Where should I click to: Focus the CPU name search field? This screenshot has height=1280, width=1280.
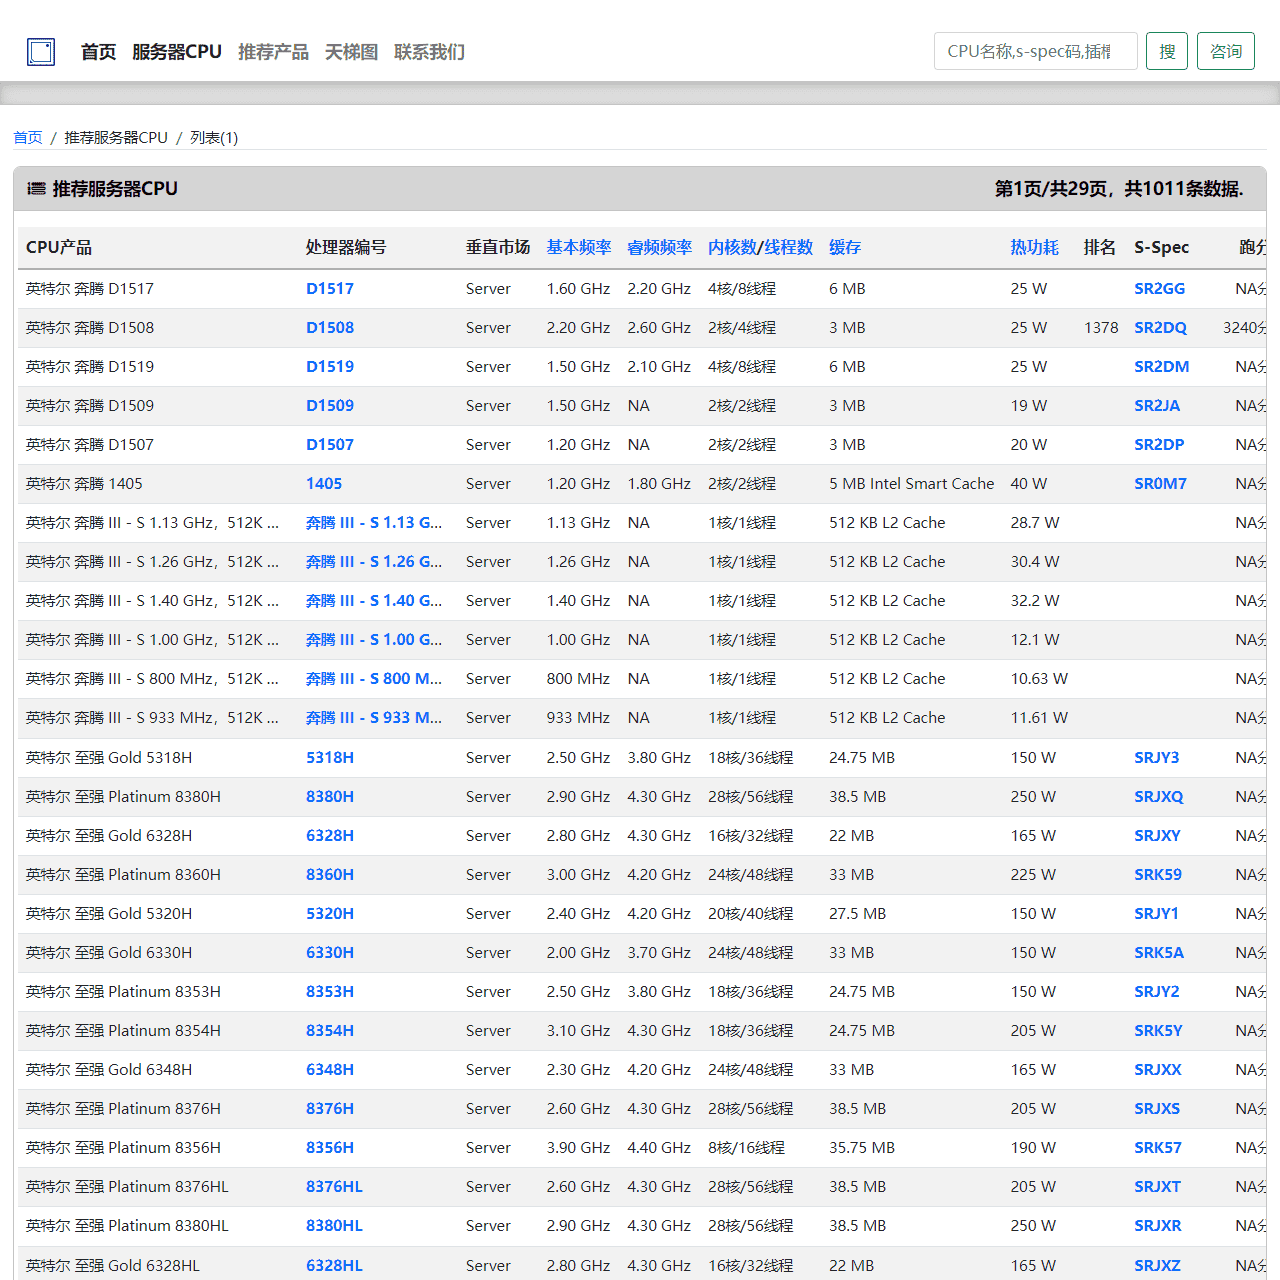[x=1035, y=51]
